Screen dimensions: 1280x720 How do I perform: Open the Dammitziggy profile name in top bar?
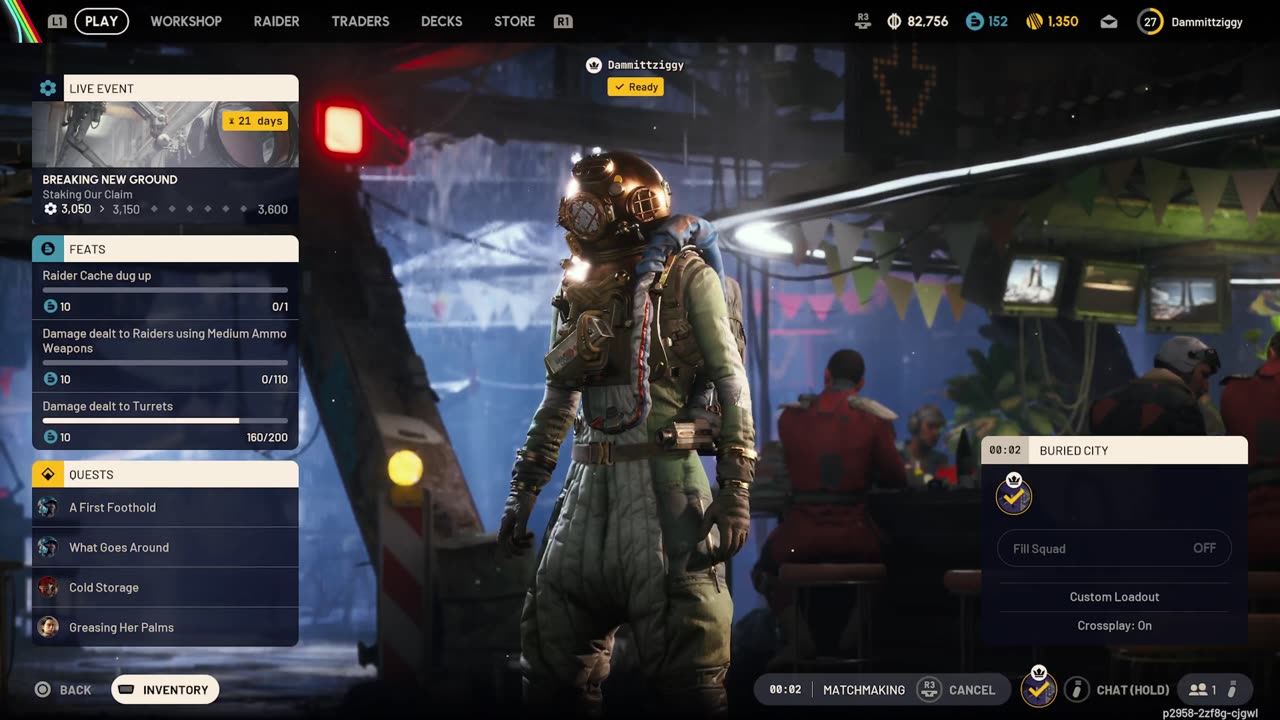pos(1207,22)
